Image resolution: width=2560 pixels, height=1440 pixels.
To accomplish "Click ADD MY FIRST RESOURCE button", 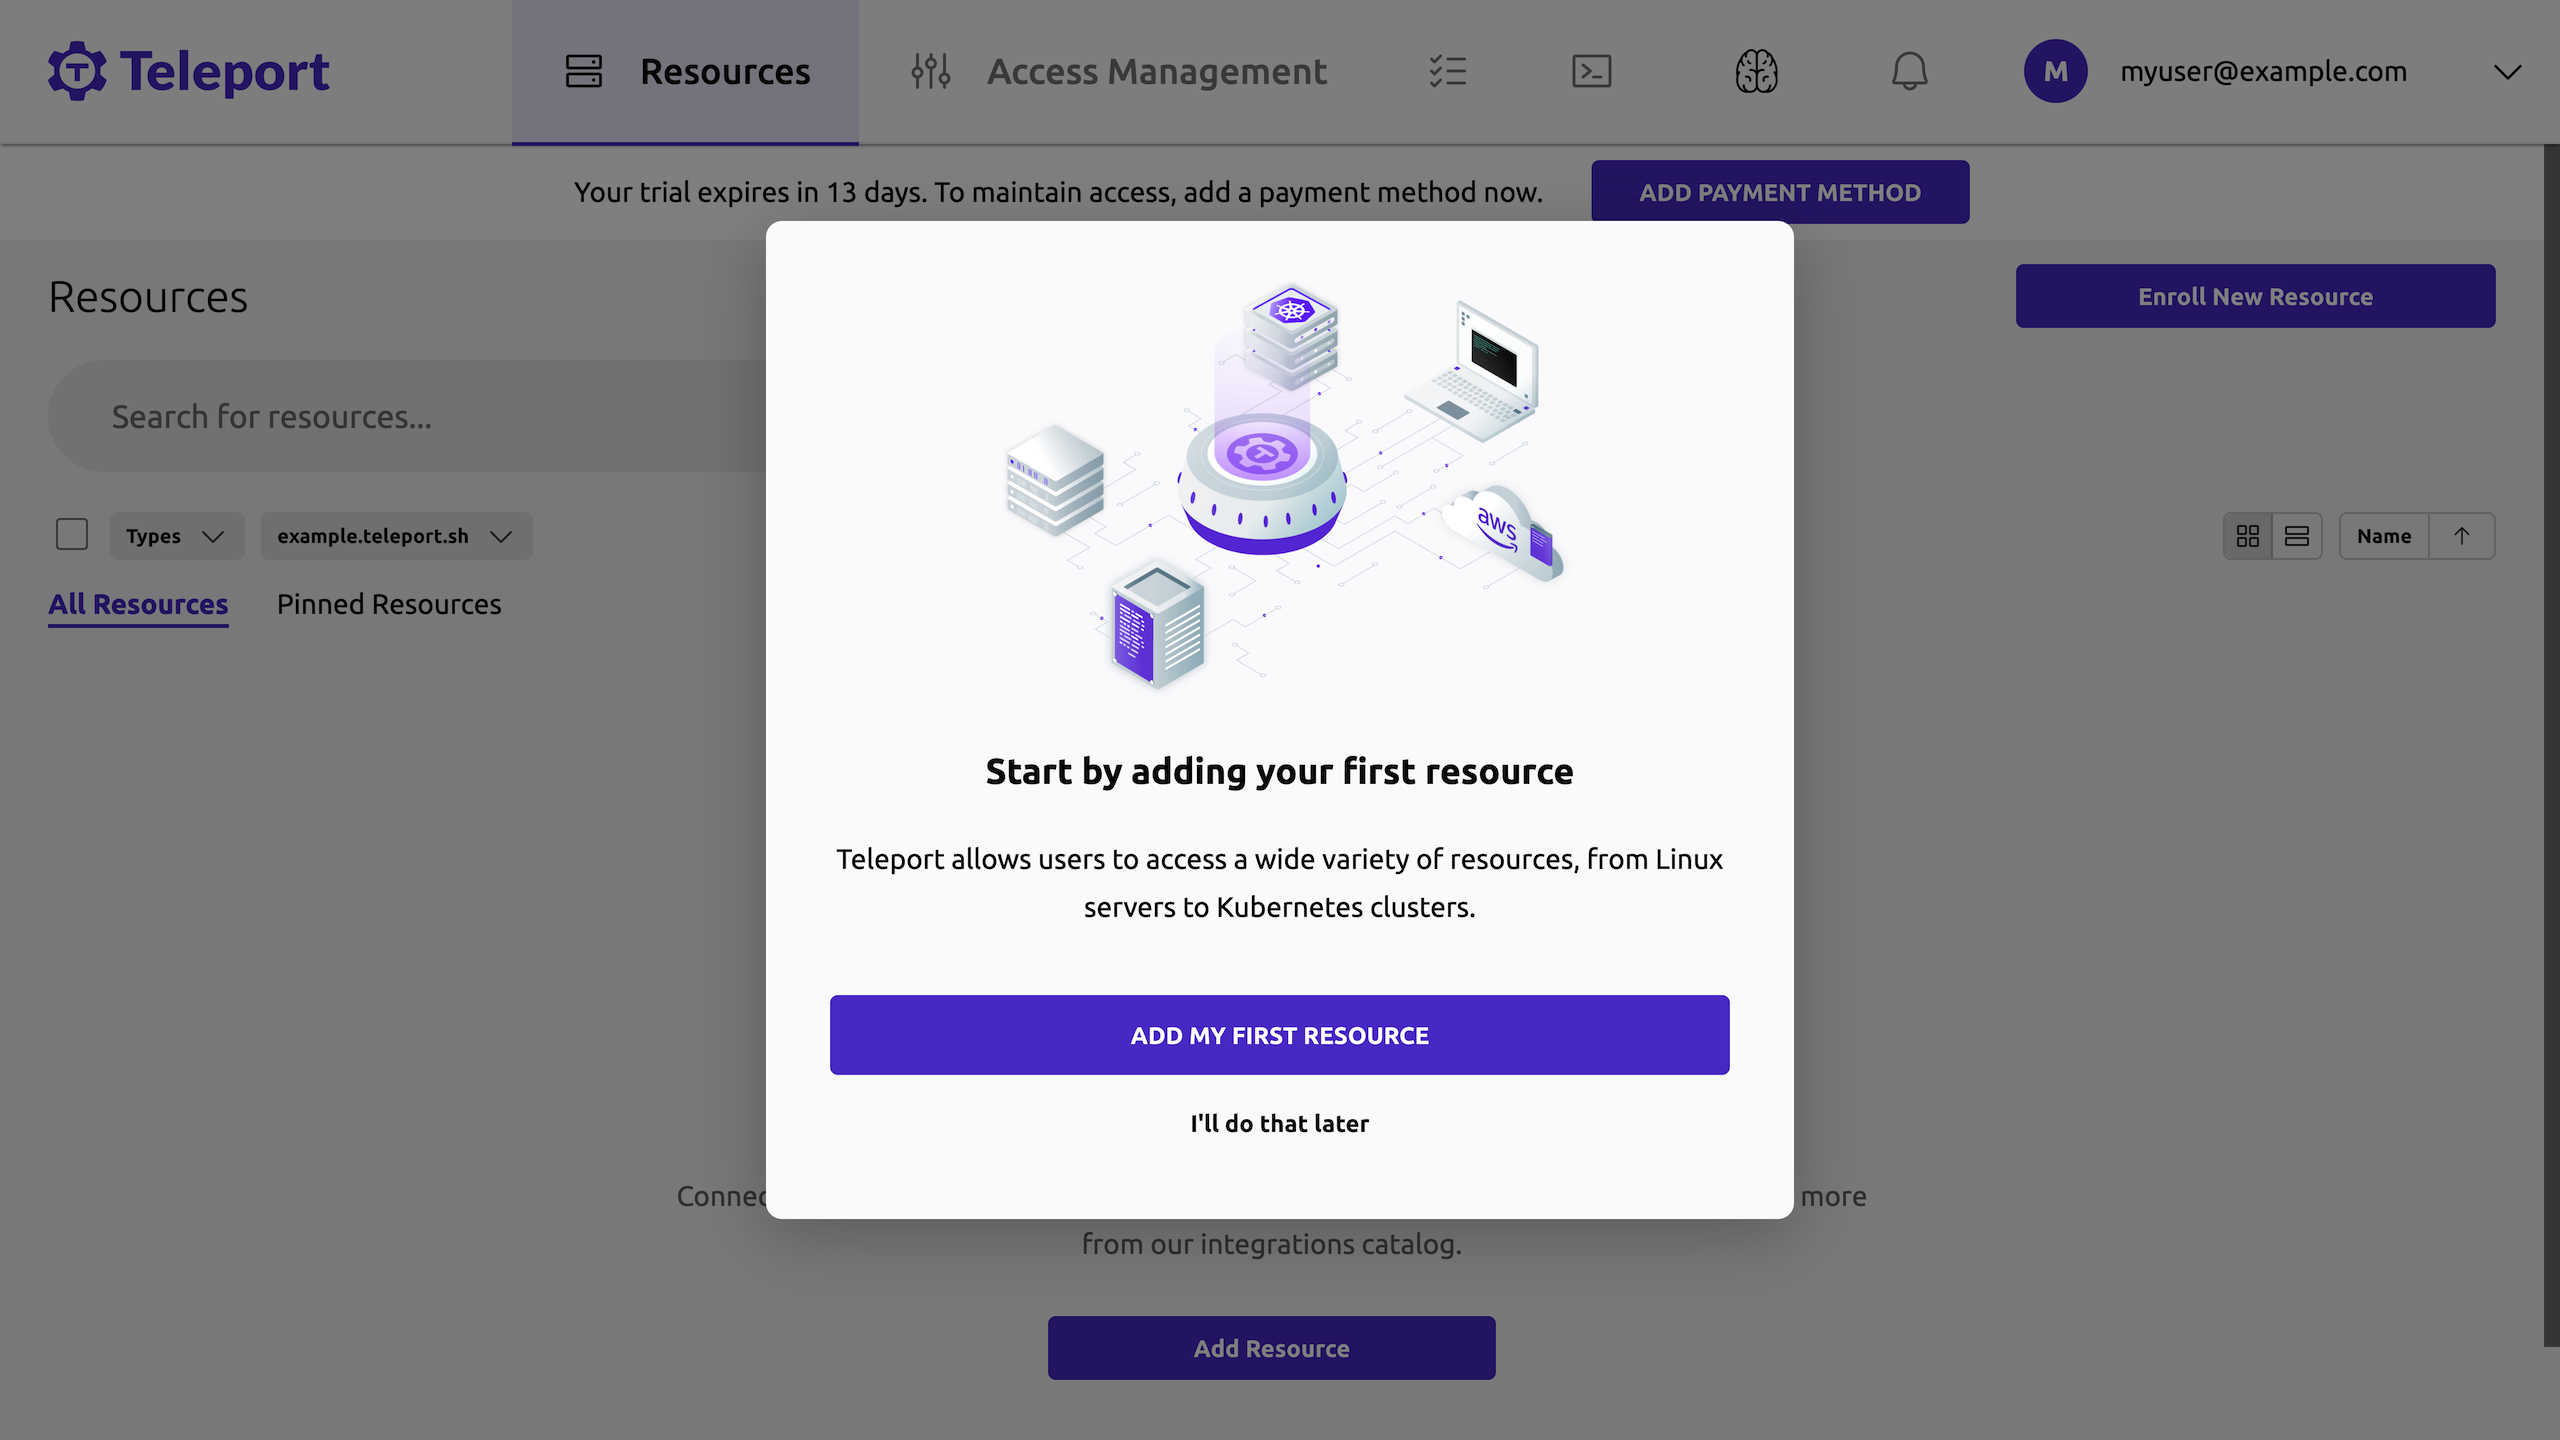I will (1280, 1034).
